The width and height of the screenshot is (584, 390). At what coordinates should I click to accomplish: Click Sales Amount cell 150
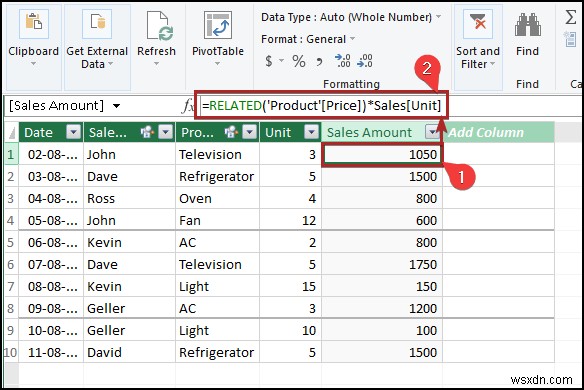383,286
